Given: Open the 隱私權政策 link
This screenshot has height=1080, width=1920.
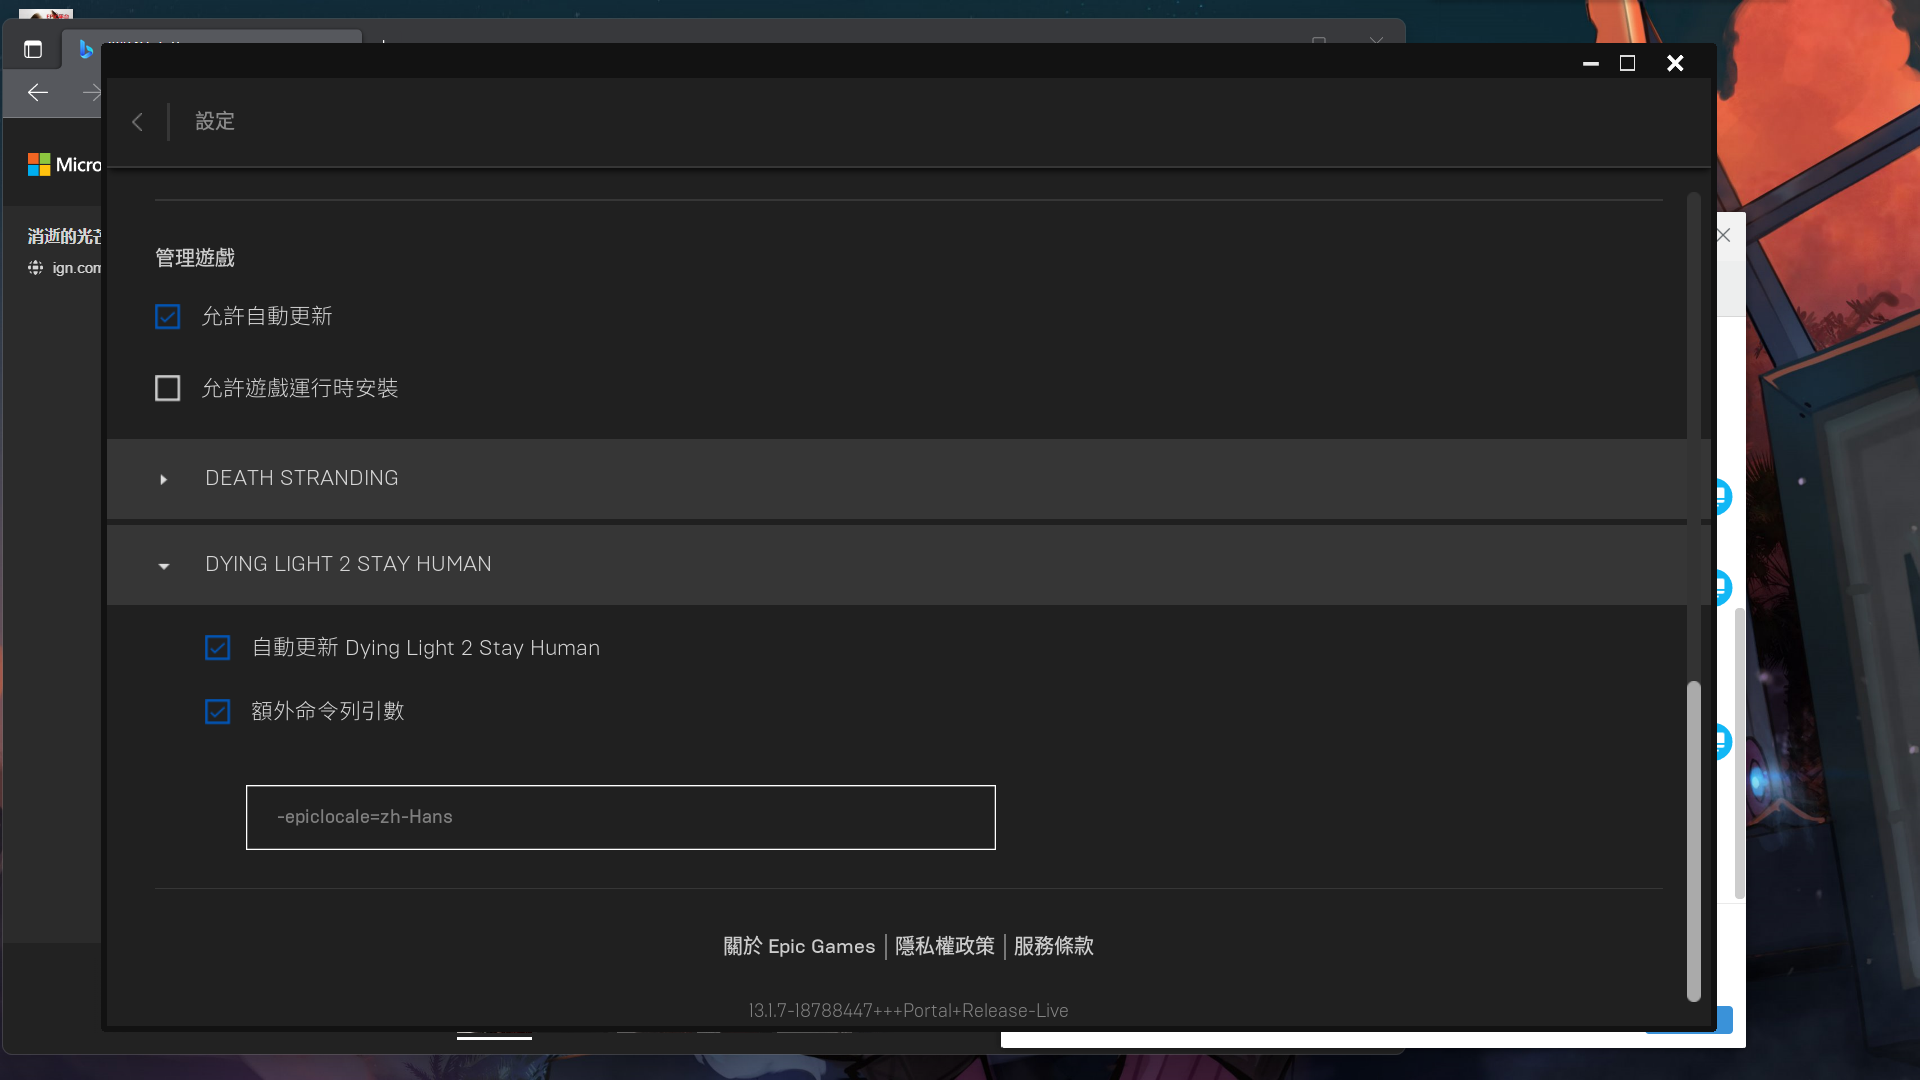Looking at the screenshot, I should (944, 946).
